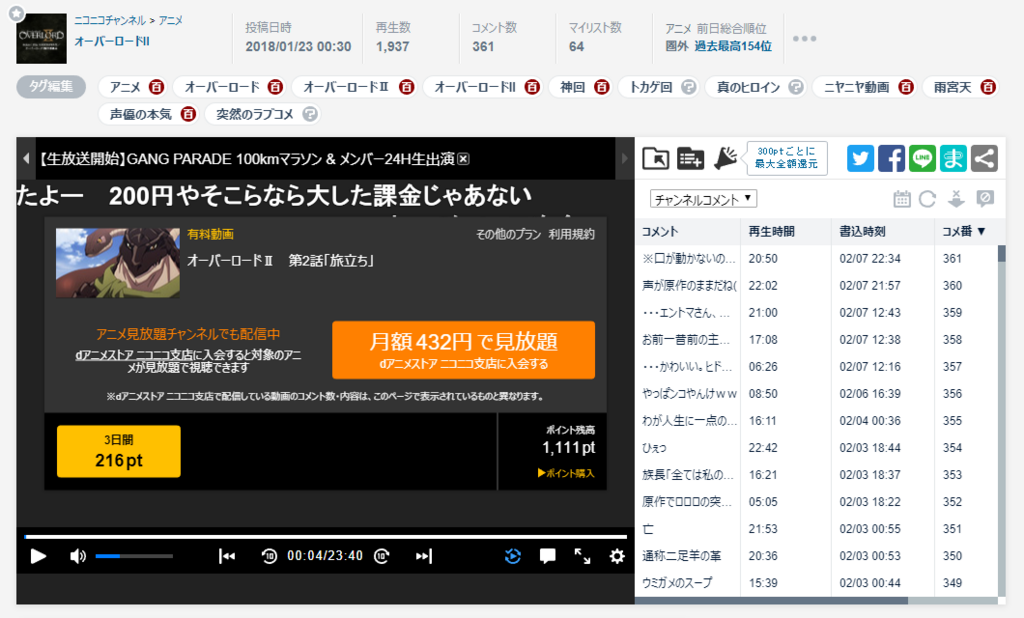Open comment NG settings icon
The width and height of the screenshot is (1024, 618).
(985, 199)
